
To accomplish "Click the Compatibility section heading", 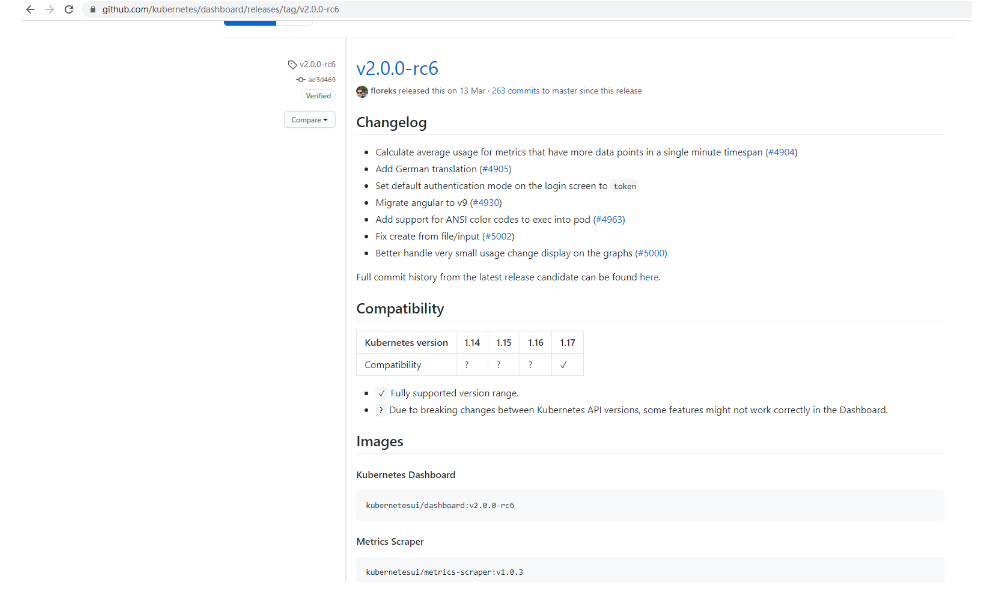I will (x=400, y=309).
